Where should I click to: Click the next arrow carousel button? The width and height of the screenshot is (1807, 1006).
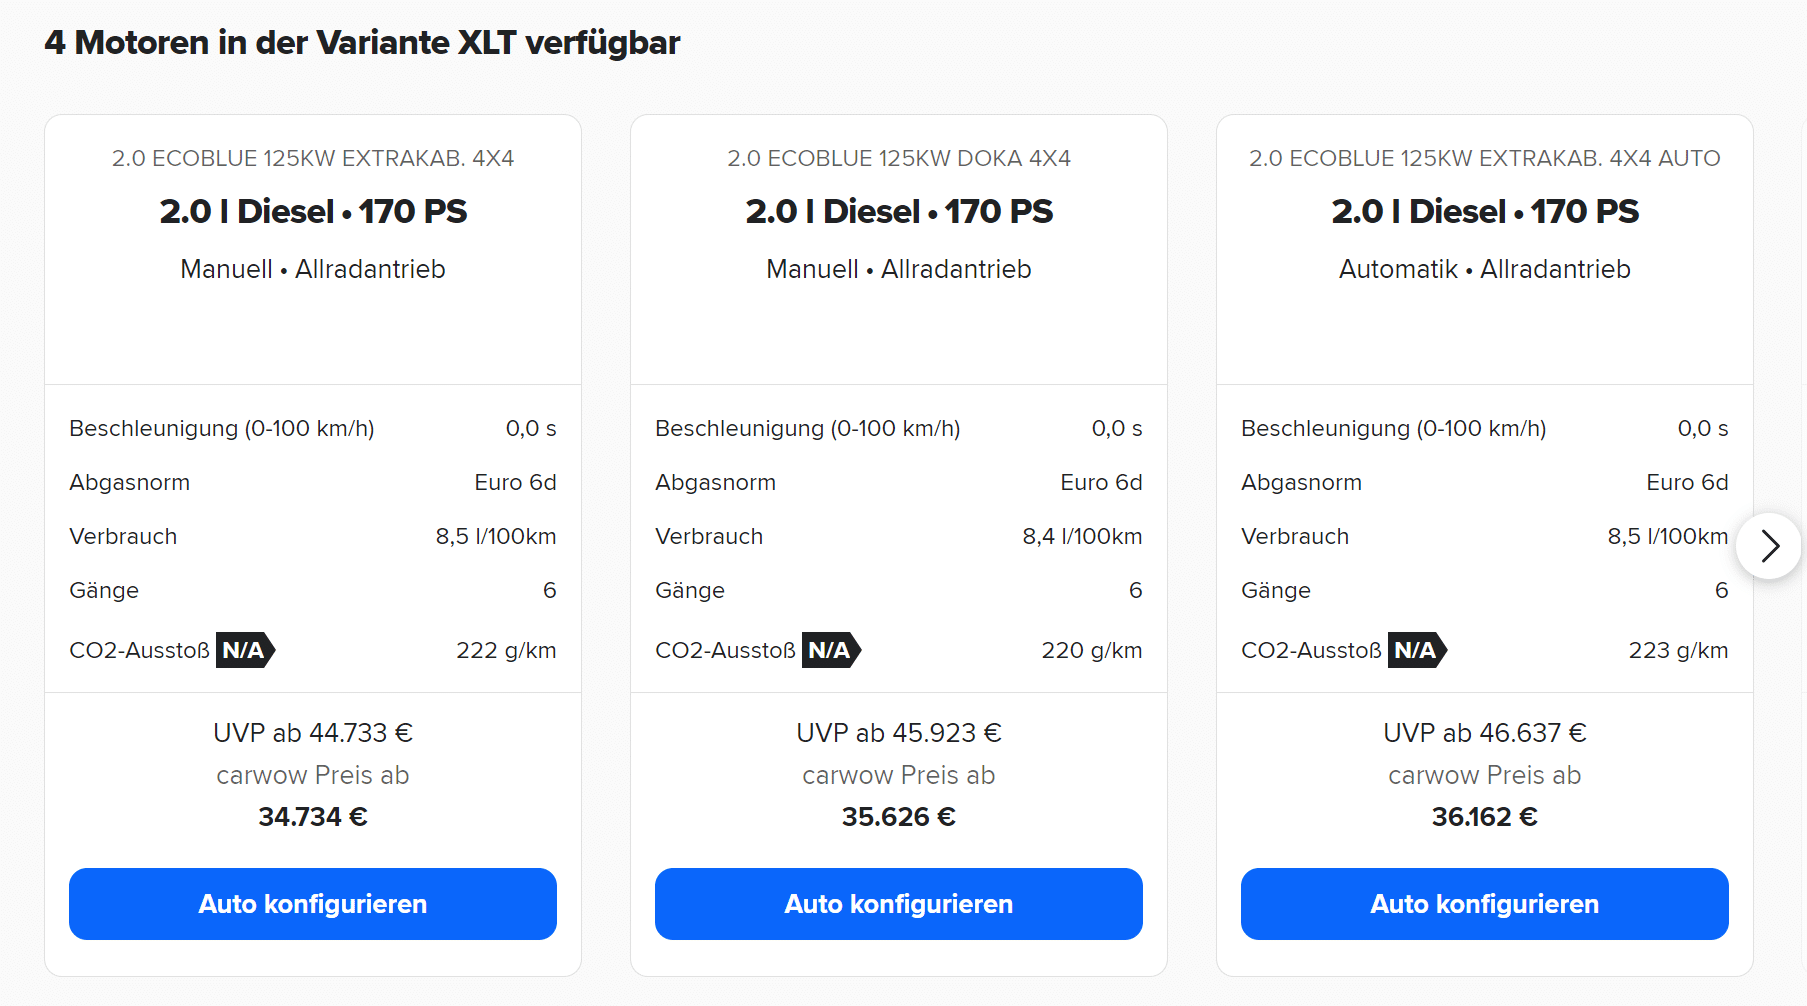point(1769,546)
